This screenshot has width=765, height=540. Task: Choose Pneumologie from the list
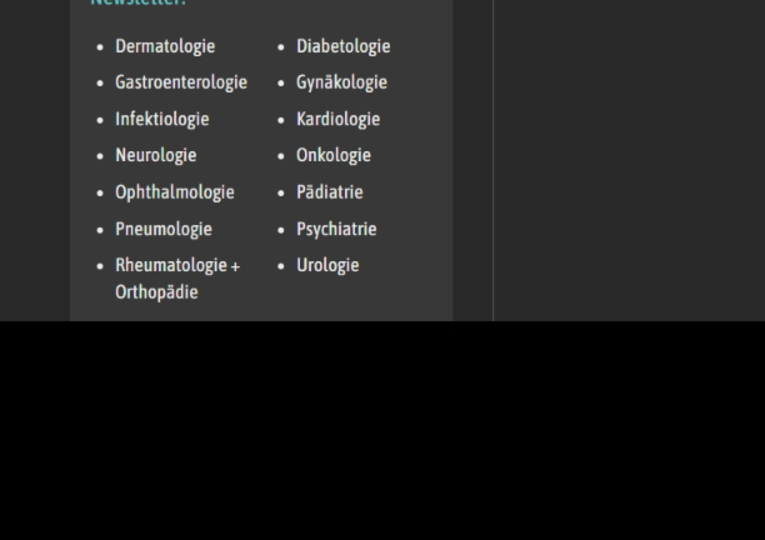pyautogui.click(x=163, y=229)
